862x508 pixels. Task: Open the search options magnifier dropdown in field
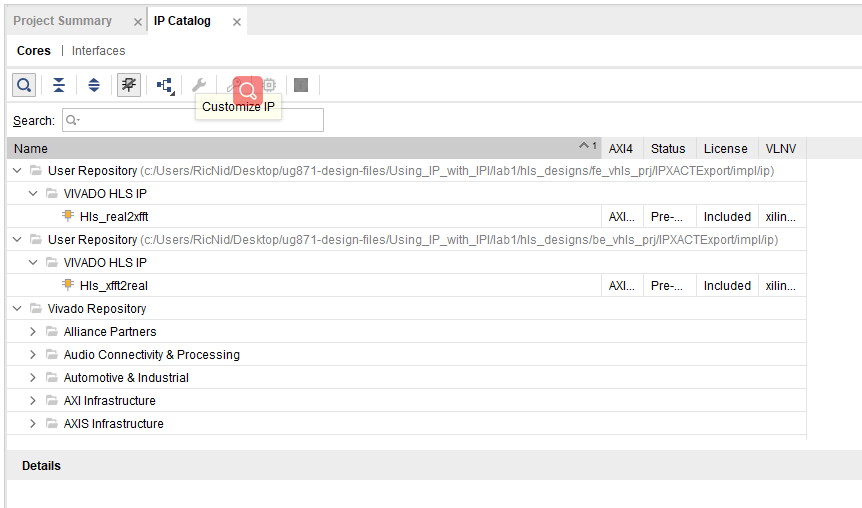[x=73, y=120]
